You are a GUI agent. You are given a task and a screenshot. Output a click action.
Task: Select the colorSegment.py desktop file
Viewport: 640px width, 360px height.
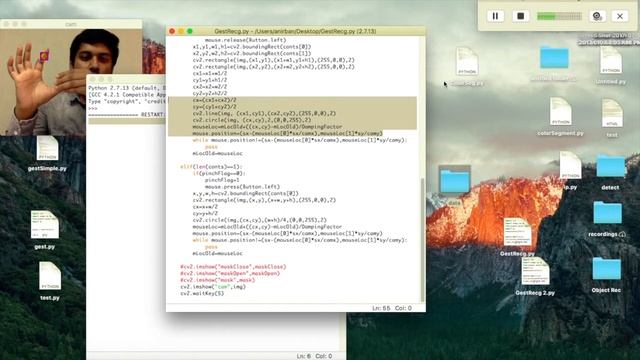[560, 116]
